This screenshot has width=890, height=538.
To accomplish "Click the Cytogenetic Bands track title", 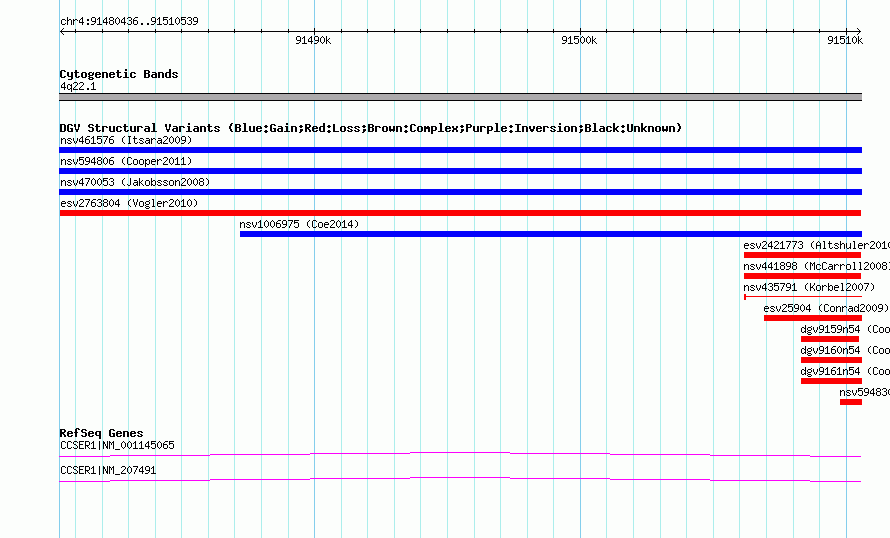I will tap(119, 74).
